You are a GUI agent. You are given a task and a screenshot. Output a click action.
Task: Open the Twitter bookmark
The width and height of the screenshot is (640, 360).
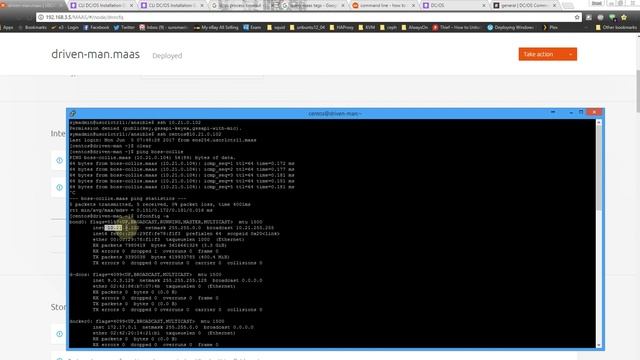[x=124, y=27]
